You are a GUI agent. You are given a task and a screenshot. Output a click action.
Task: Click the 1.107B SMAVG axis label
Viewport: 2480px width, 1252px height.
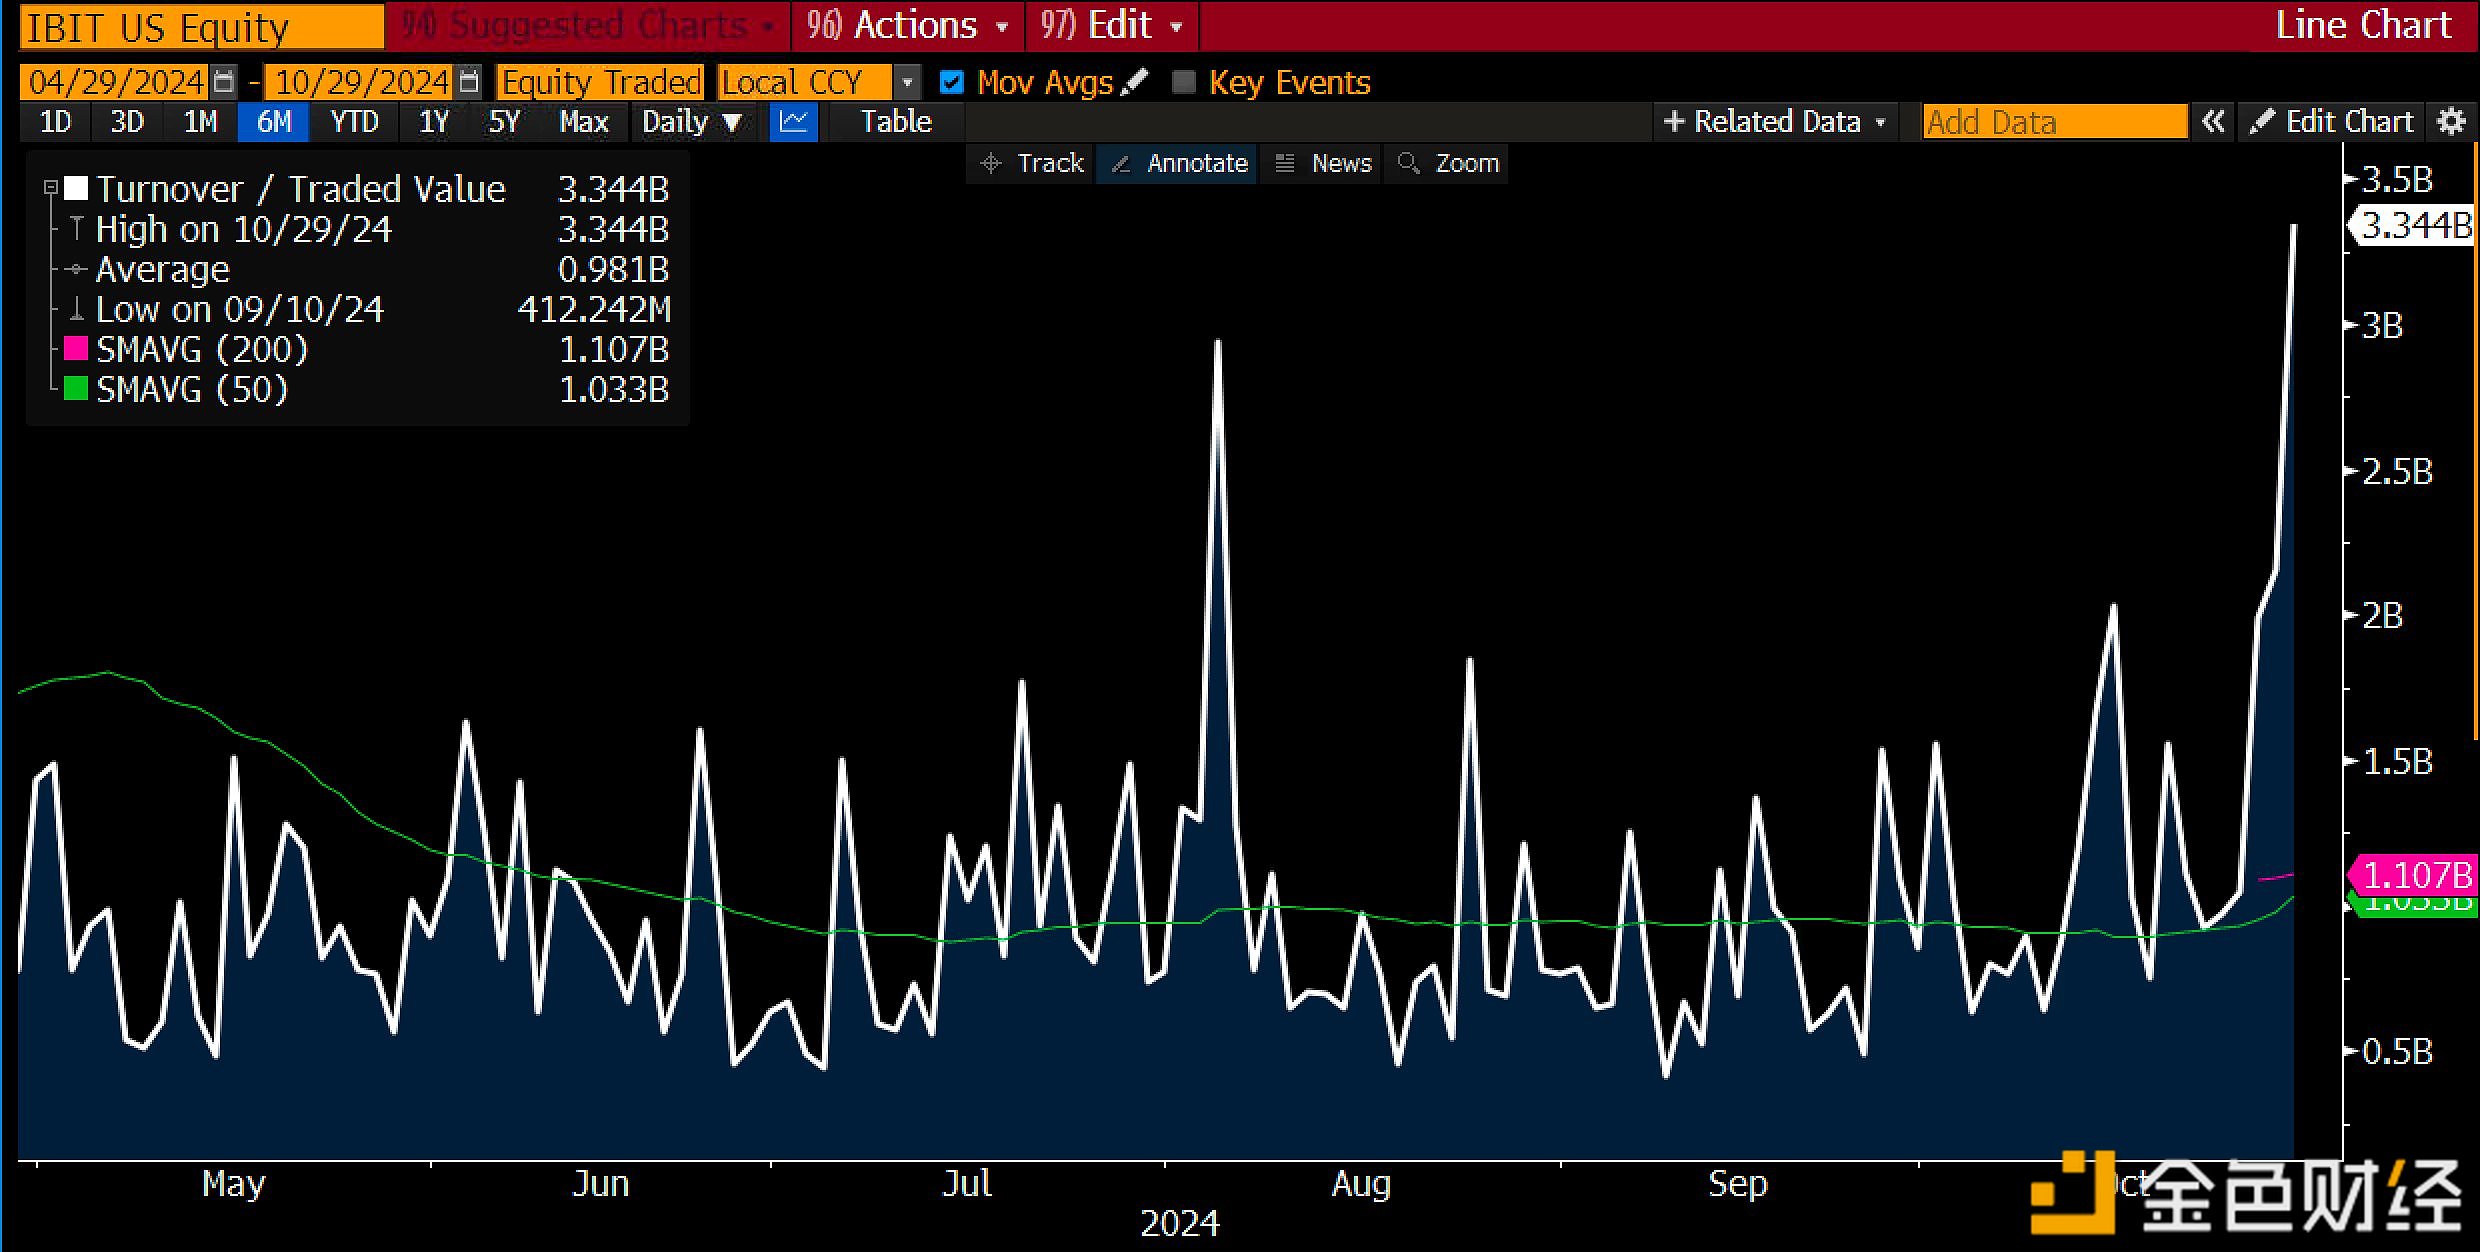pyautogui.click(x=2415, y=876)
